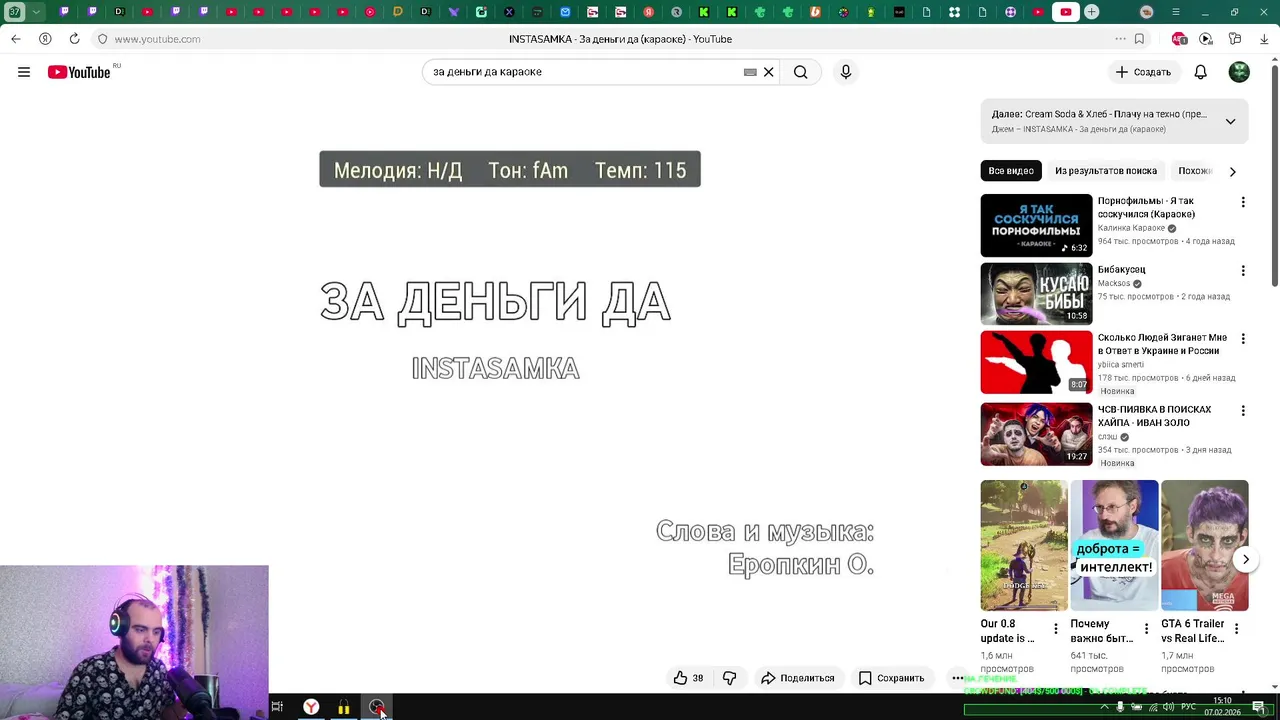The image size is (1280, 720).
Task: Expand the tab group dropdown arrow
Action: [x=37, y=12]
